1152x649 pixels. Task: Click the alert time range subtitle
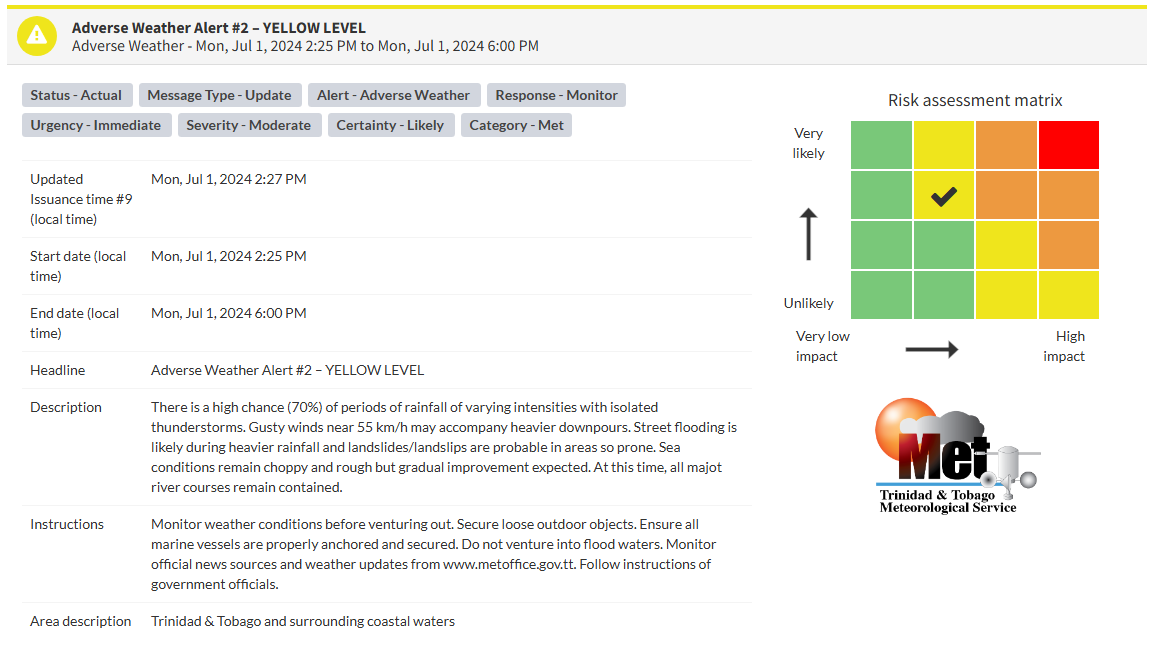(x=305, y=46)
